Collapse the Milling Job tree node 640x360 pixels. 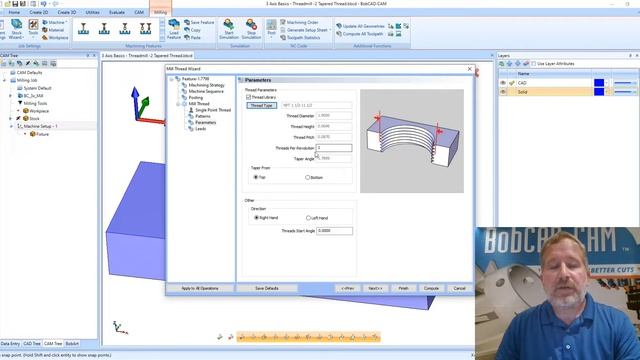4,80
